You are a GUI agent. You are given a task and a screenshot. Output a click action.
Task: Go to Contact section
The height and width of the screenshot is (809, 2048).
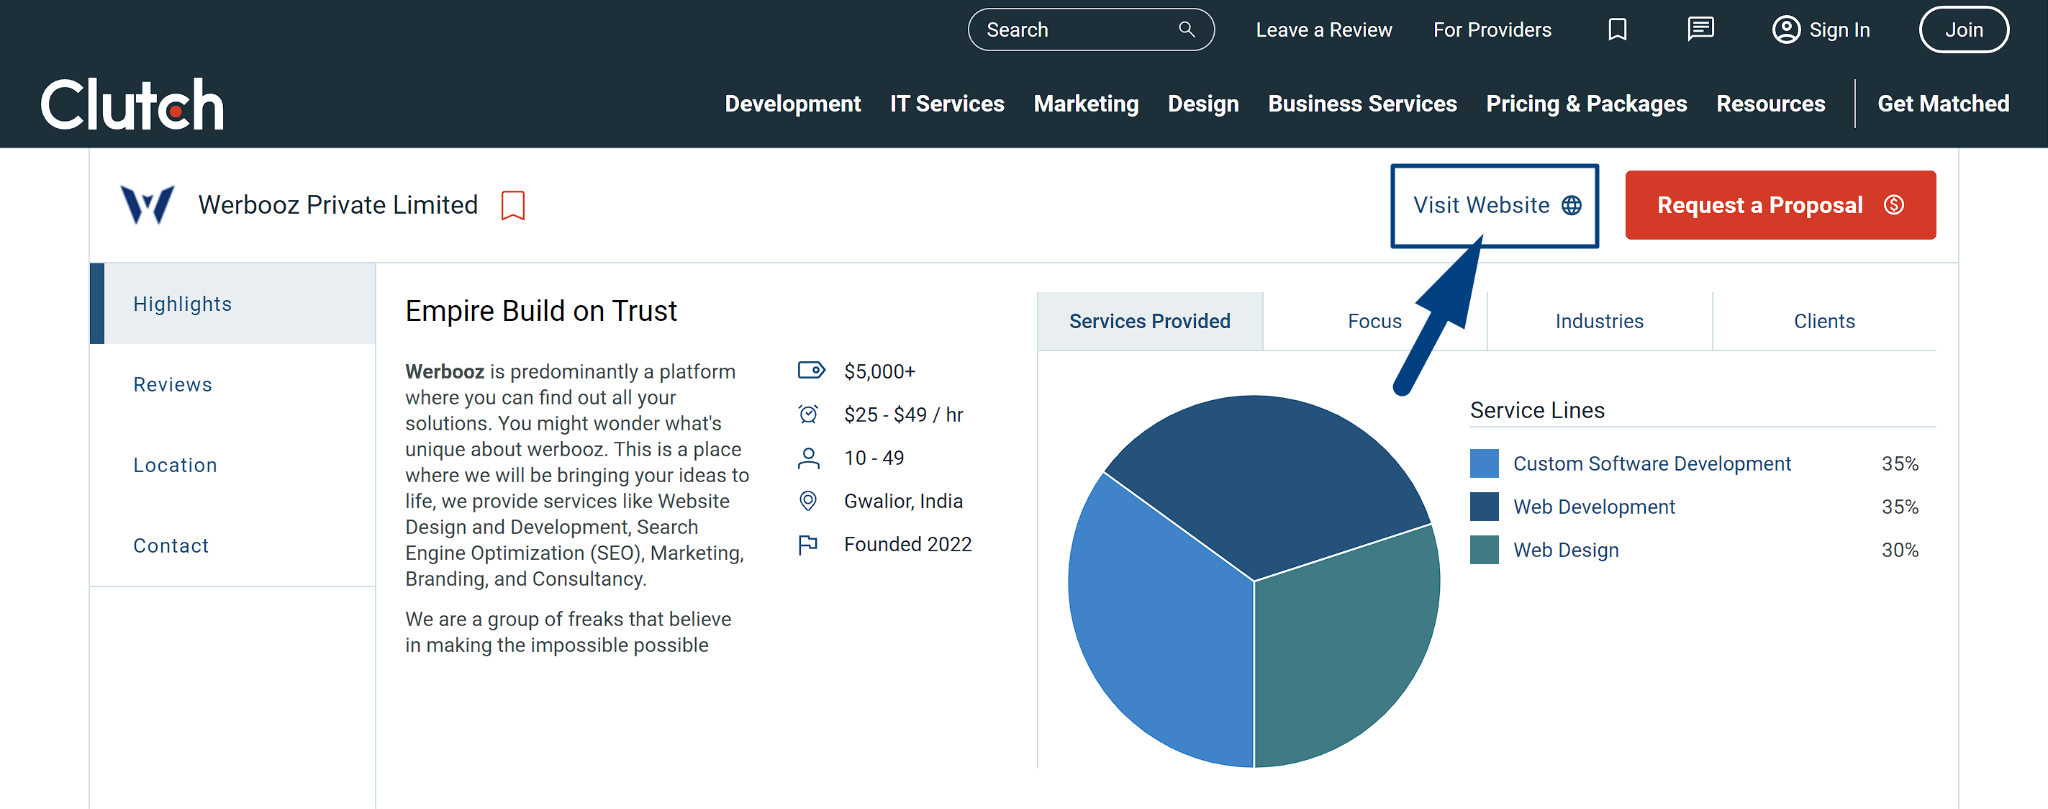[171, 546]
